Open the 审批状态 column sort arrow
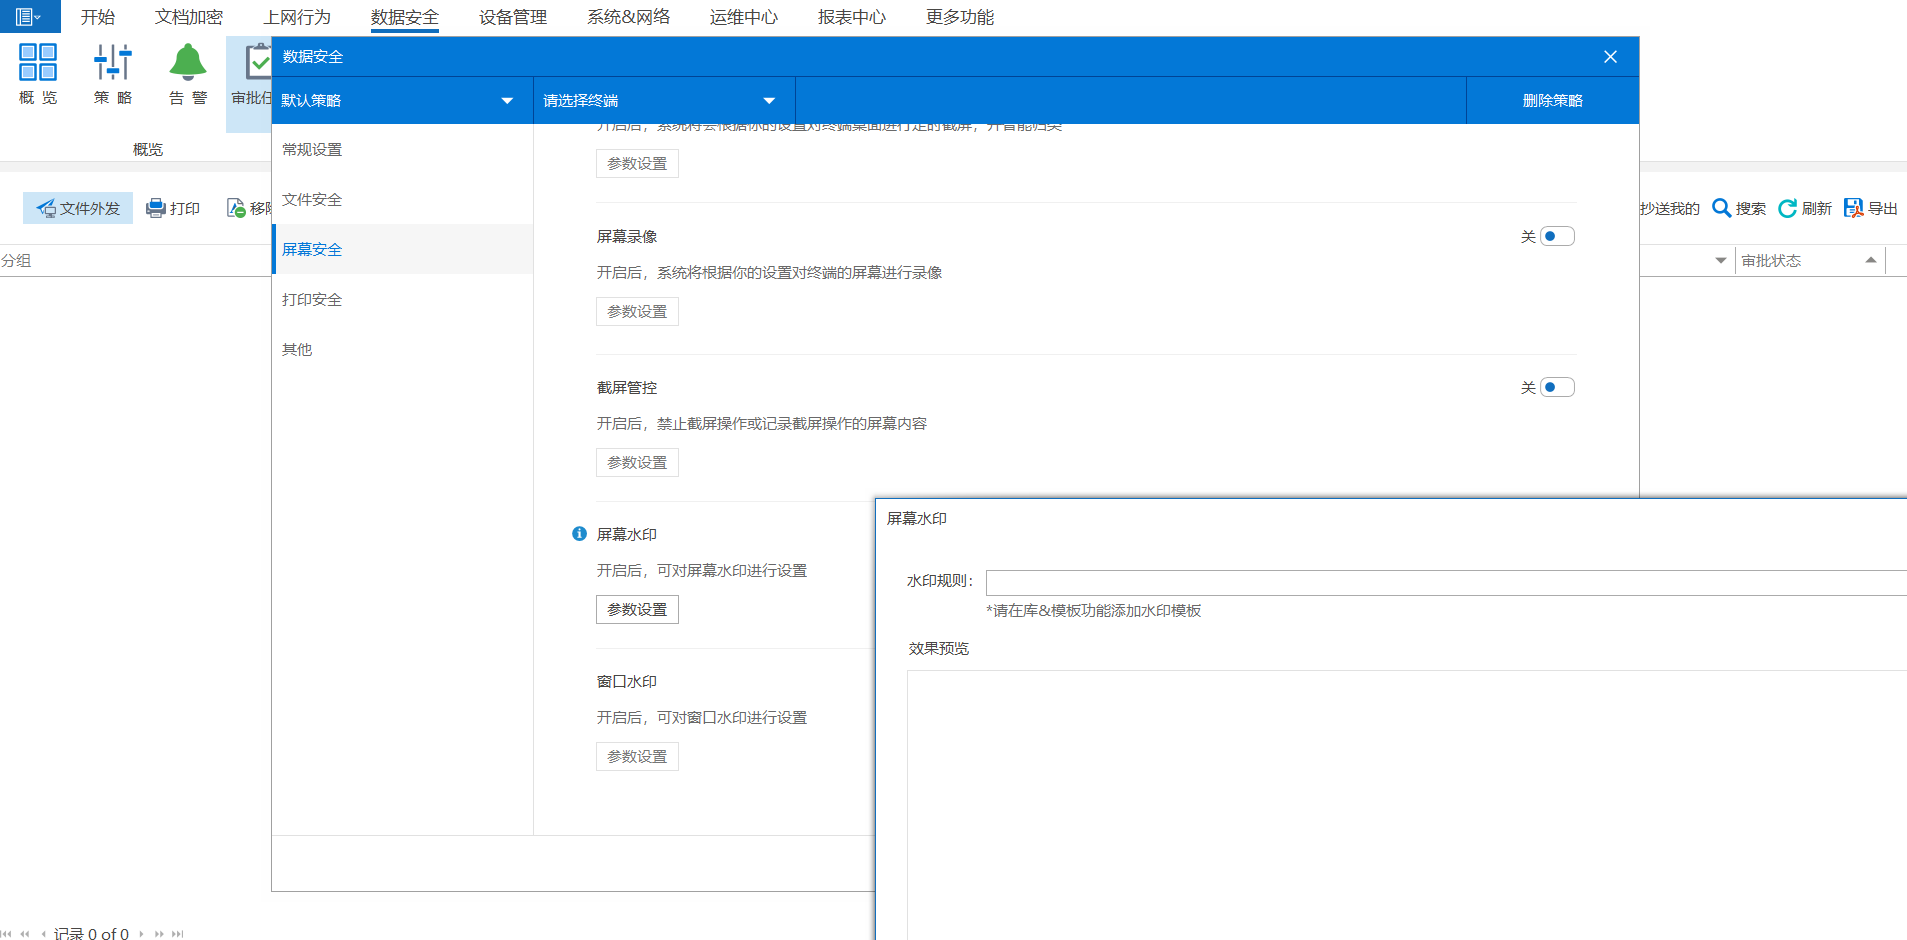 [1870, 260]
